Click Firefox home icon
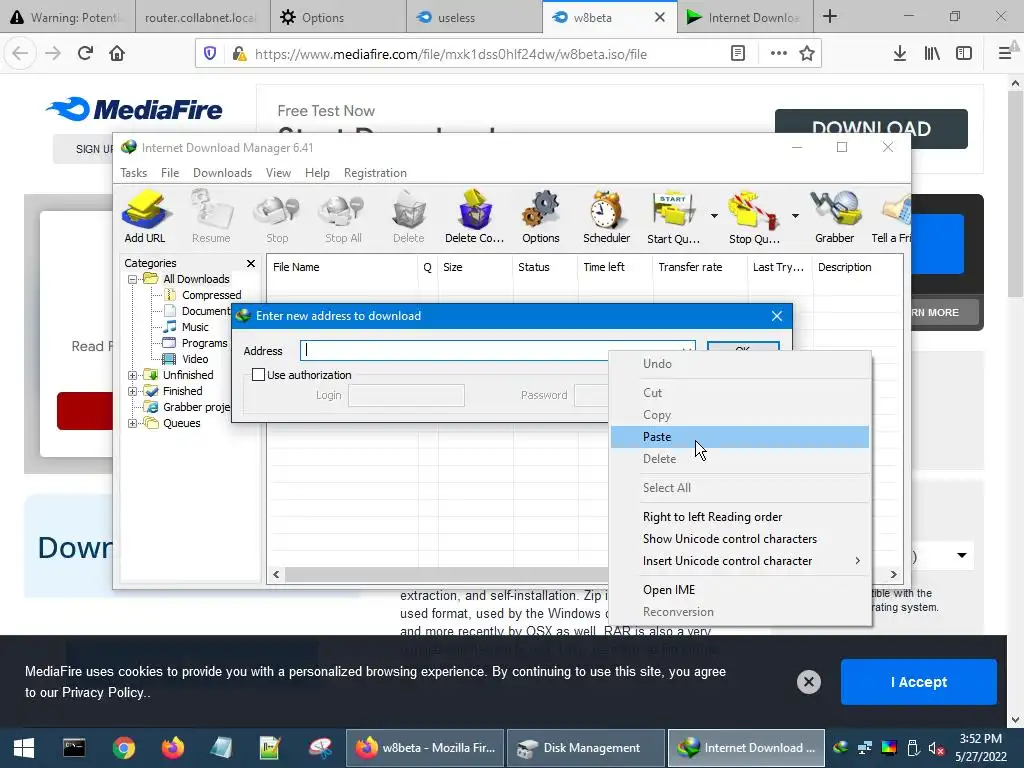1024x768 pixels. click(x=117, y=54)
